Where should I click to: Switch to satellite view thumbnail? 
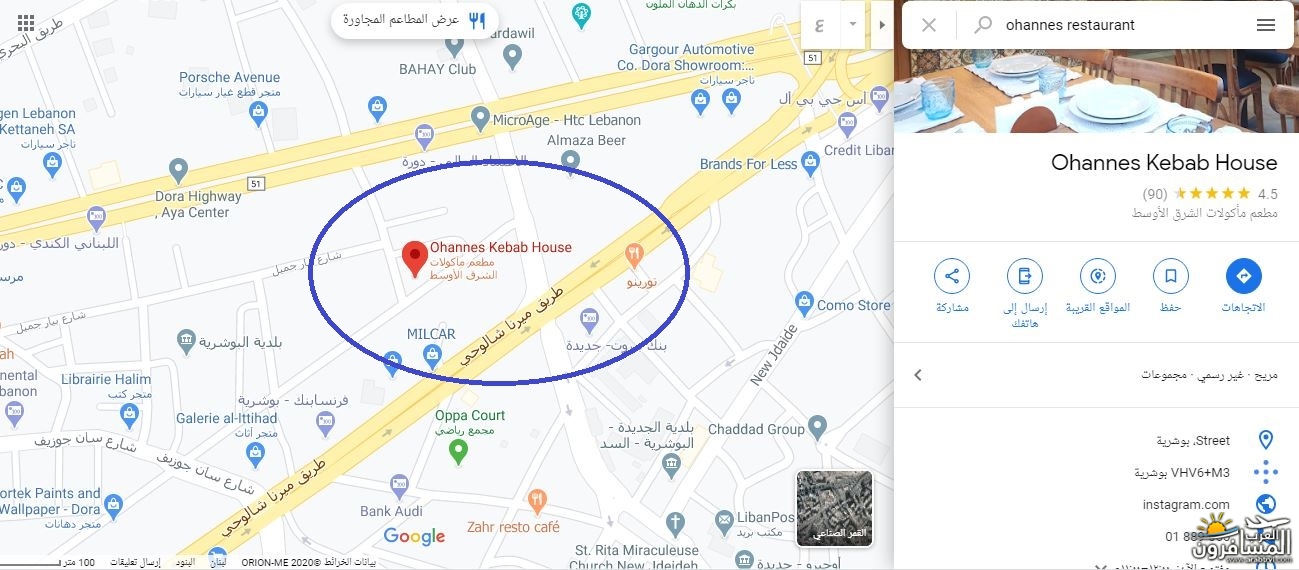[834, 509]
